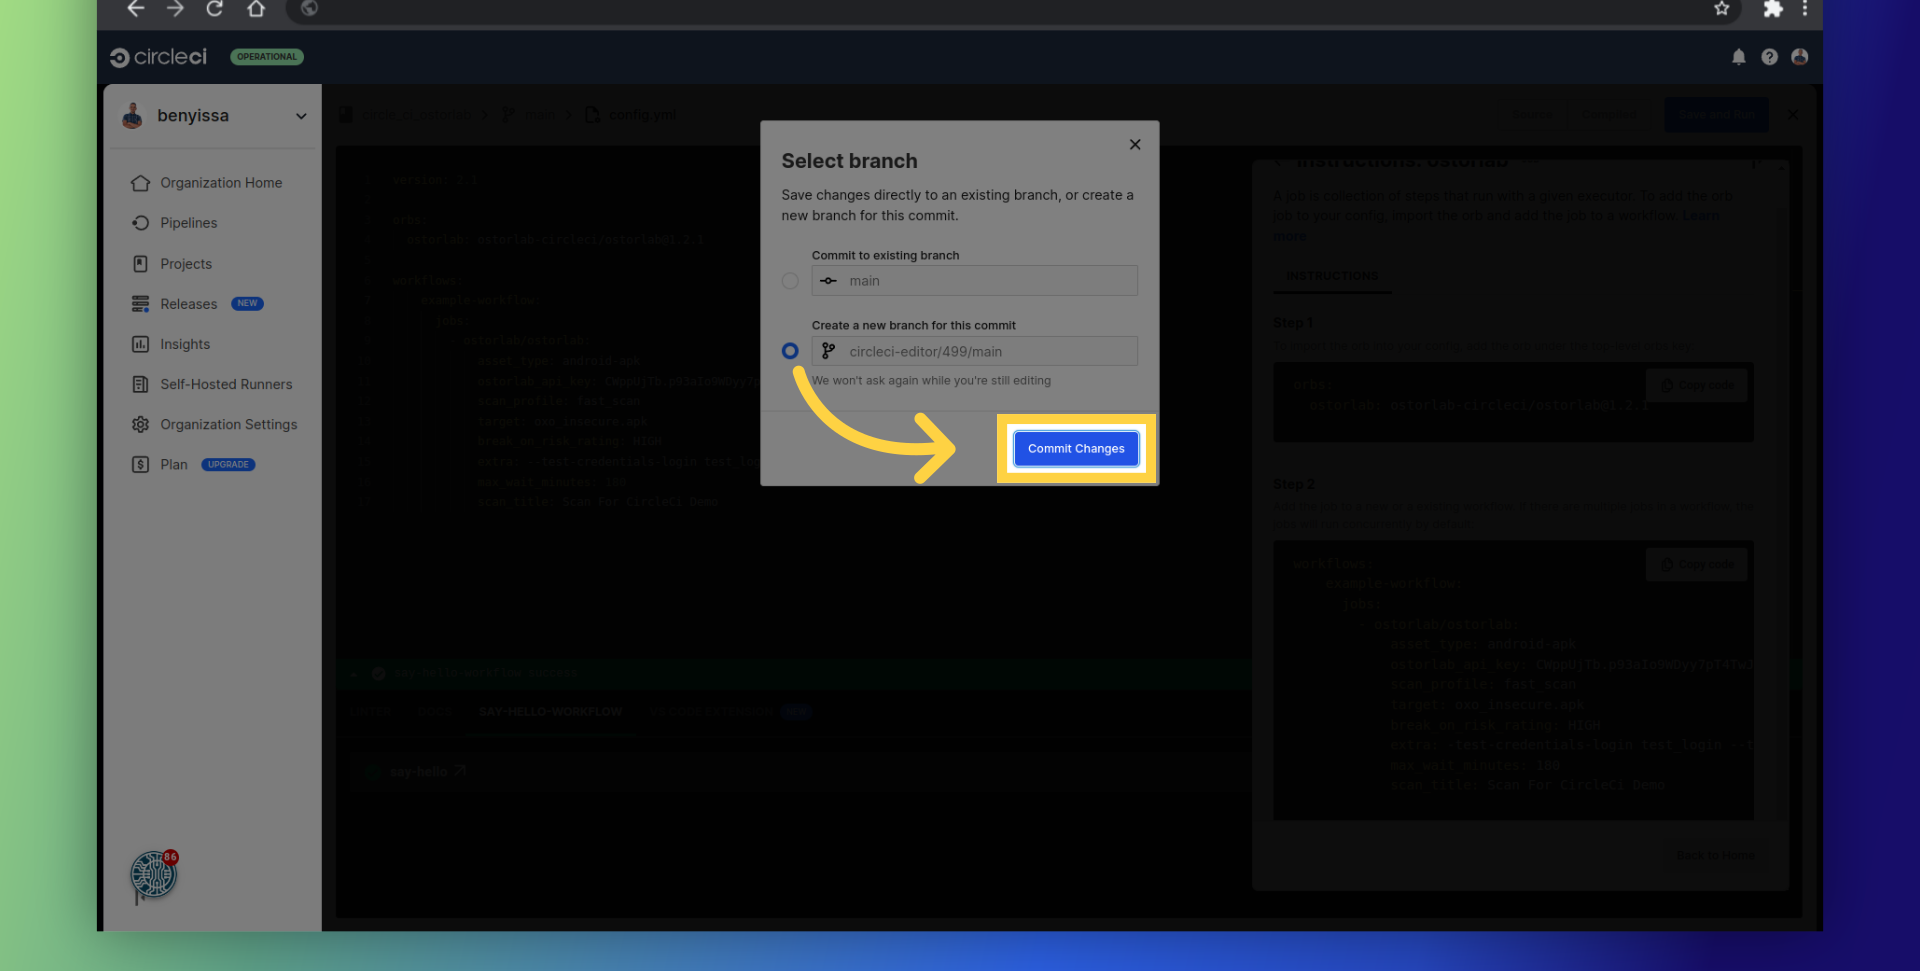Click the CircleCI logo
Screen dimensions: 1920x971
tap(158, 57)
